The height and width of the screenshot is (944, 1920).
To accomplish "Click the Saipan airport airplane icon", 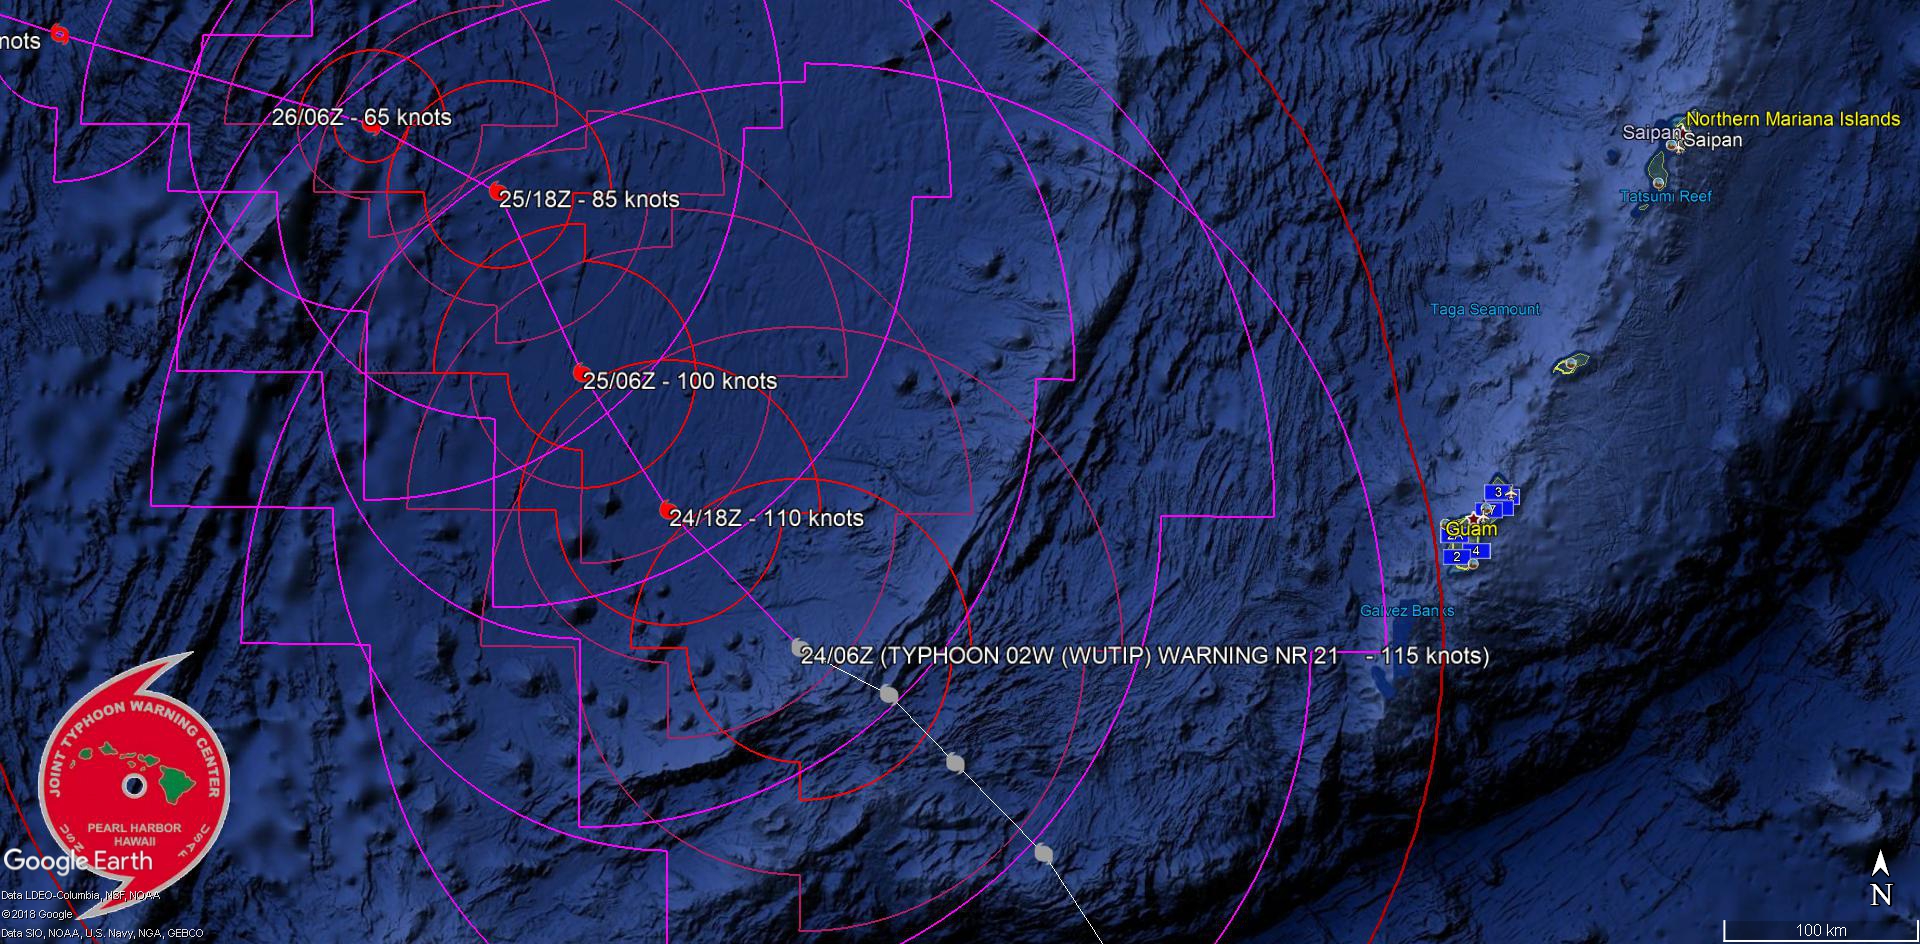I will pos(1680,147).
